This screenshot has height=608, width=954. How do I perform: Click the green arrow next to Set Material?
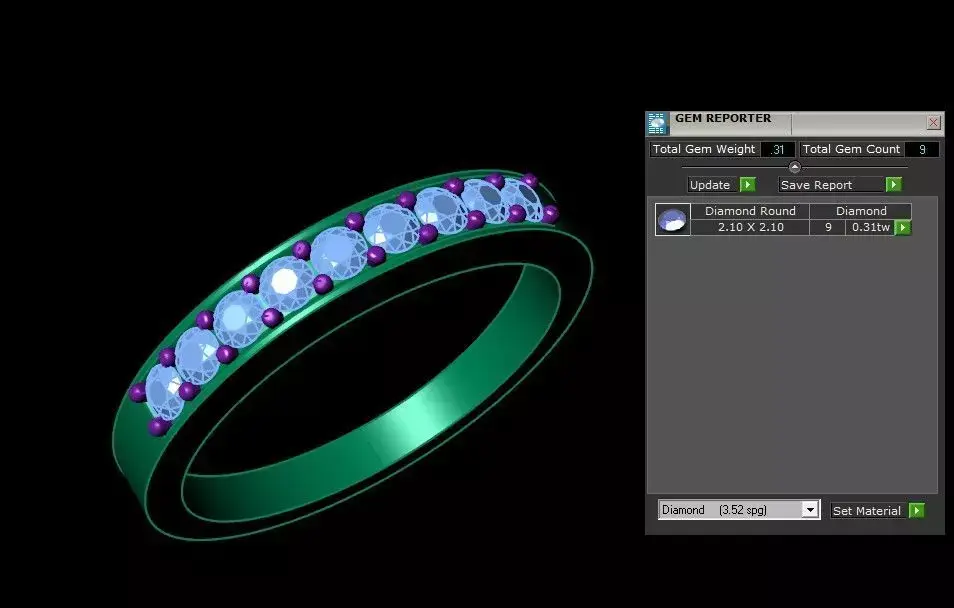(x=916, y=511)
